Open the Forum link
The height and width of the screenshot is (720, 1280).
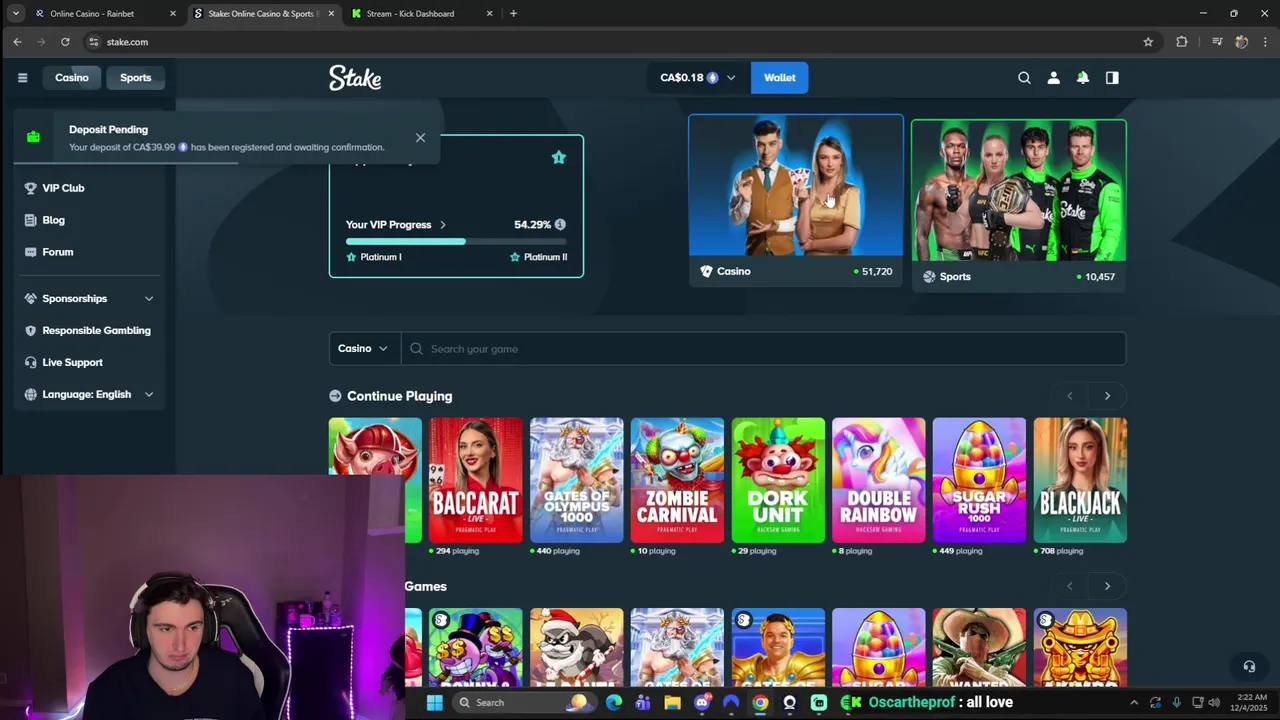[57, 252]
